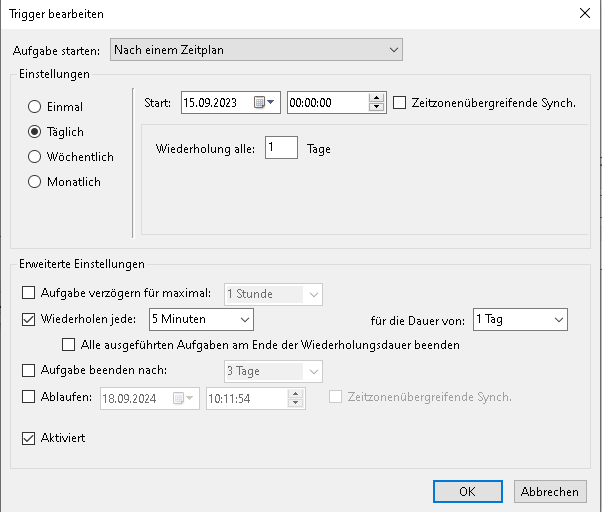
Task: Enable Aufgabe beenden nach checkbox
Action: pos(28,371)
